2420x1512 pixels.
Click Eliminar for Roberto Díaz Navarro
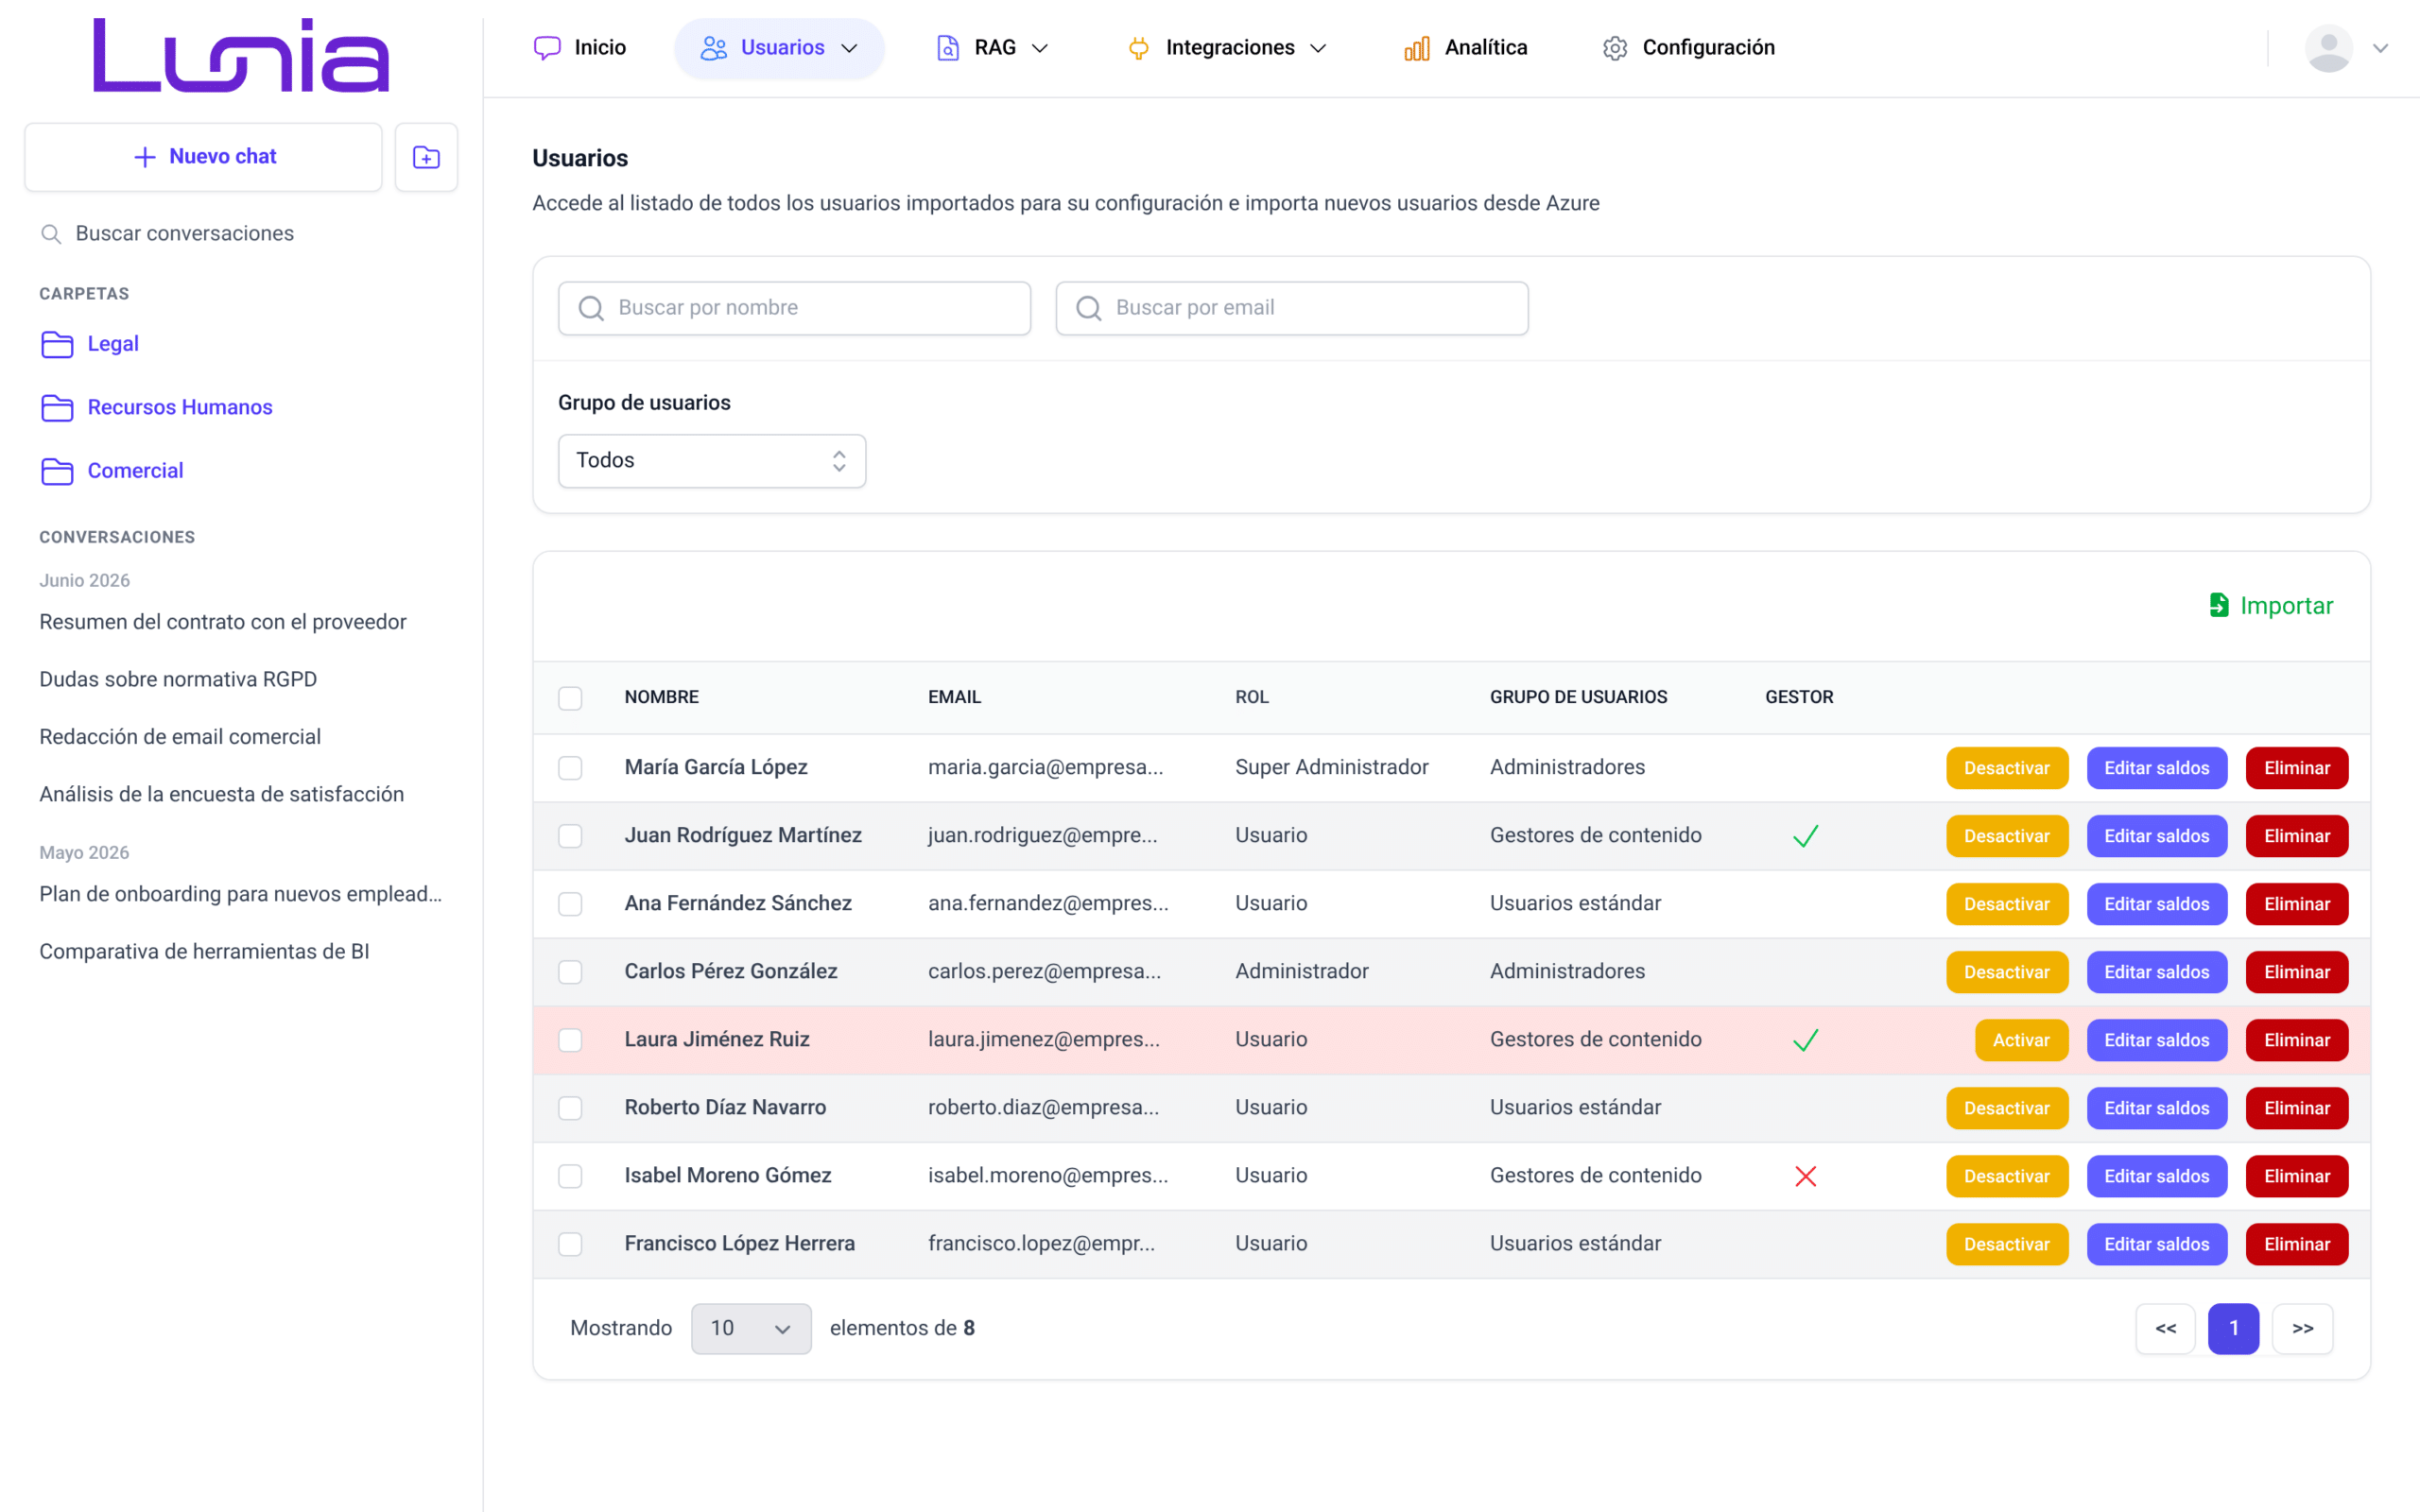(2297, 1108)
